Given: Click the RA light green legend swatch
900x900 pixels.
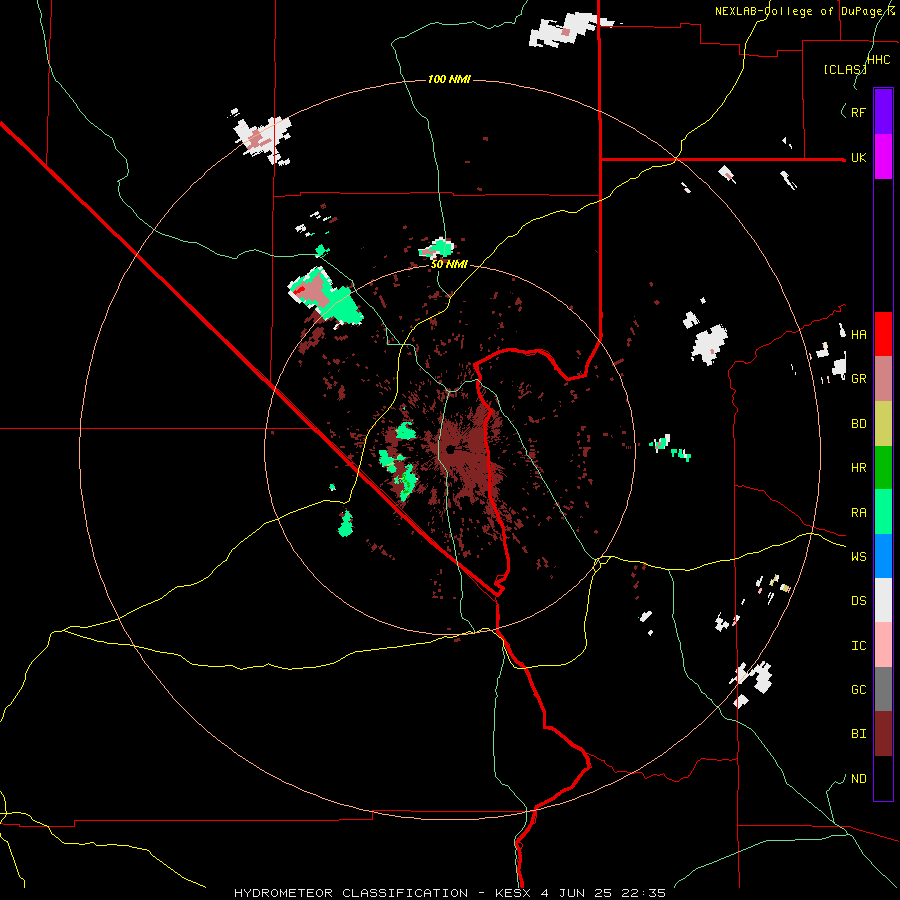Looking at the screenshot, I should point(883,512).
